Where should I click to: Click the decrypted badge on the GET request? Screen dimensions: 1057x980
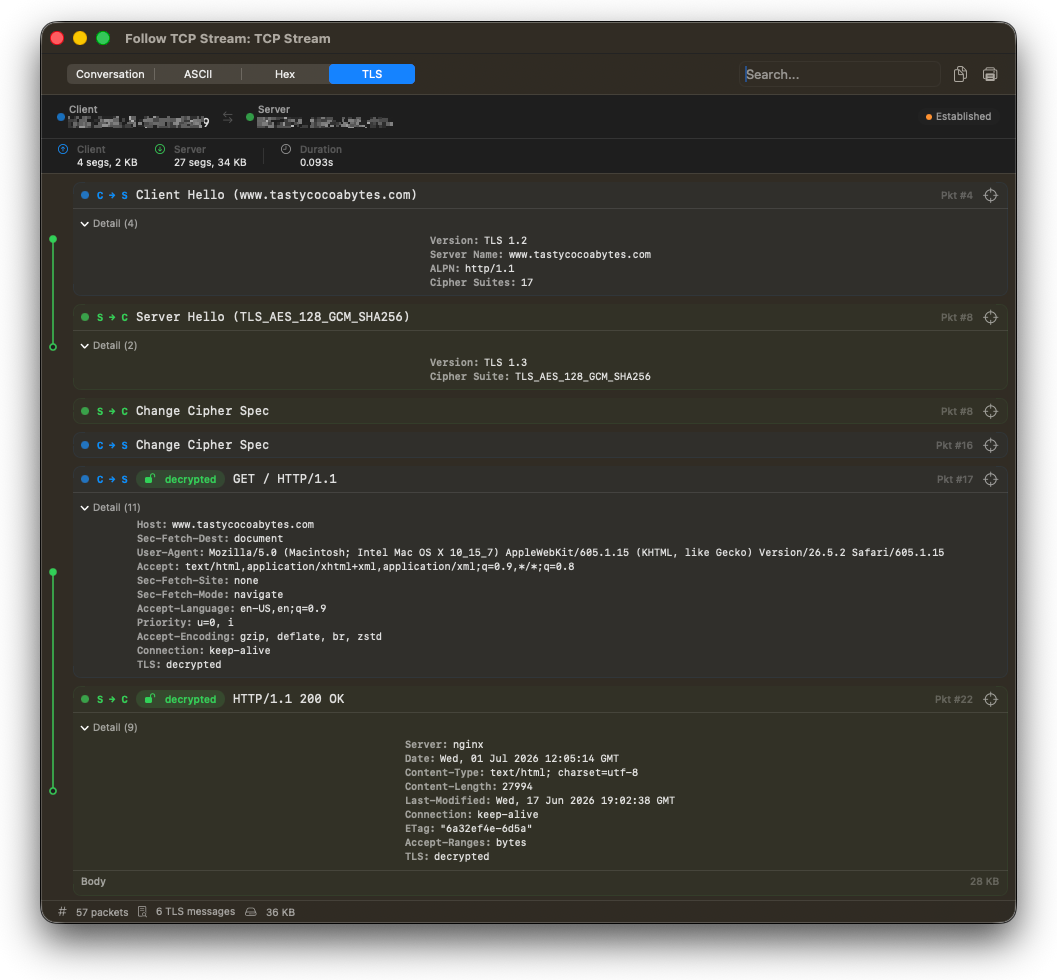(x=181, y=479)
